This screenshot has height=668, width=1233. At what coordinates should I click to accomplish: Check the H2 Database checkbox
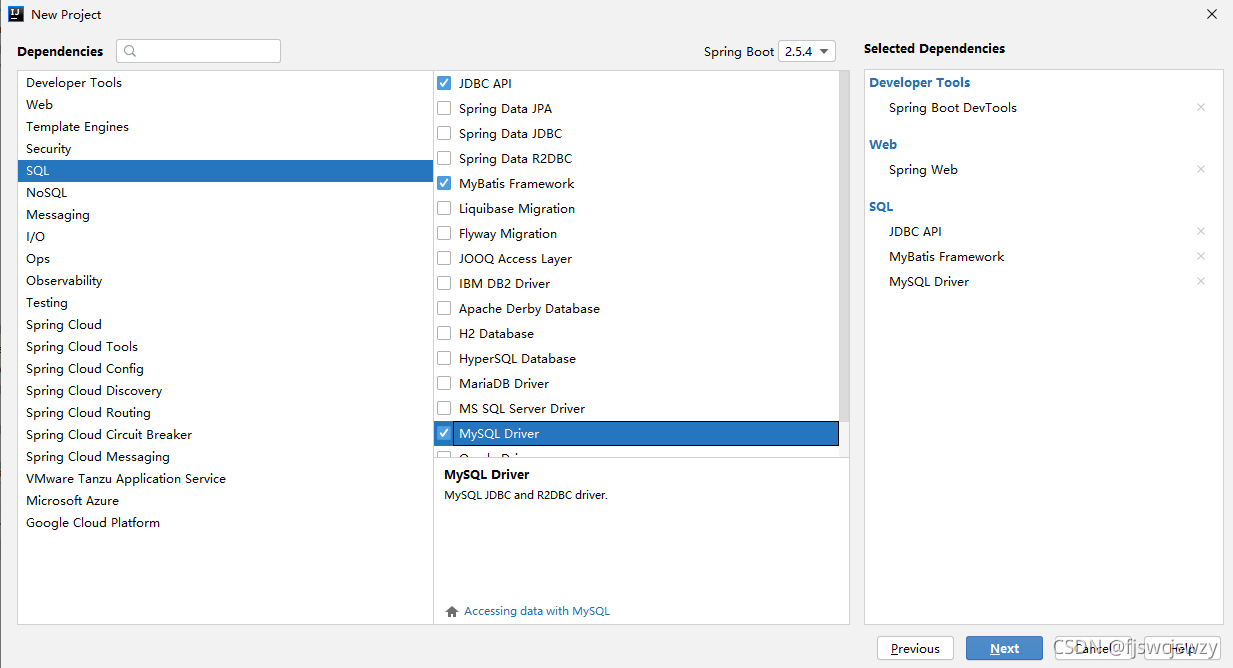444,333
